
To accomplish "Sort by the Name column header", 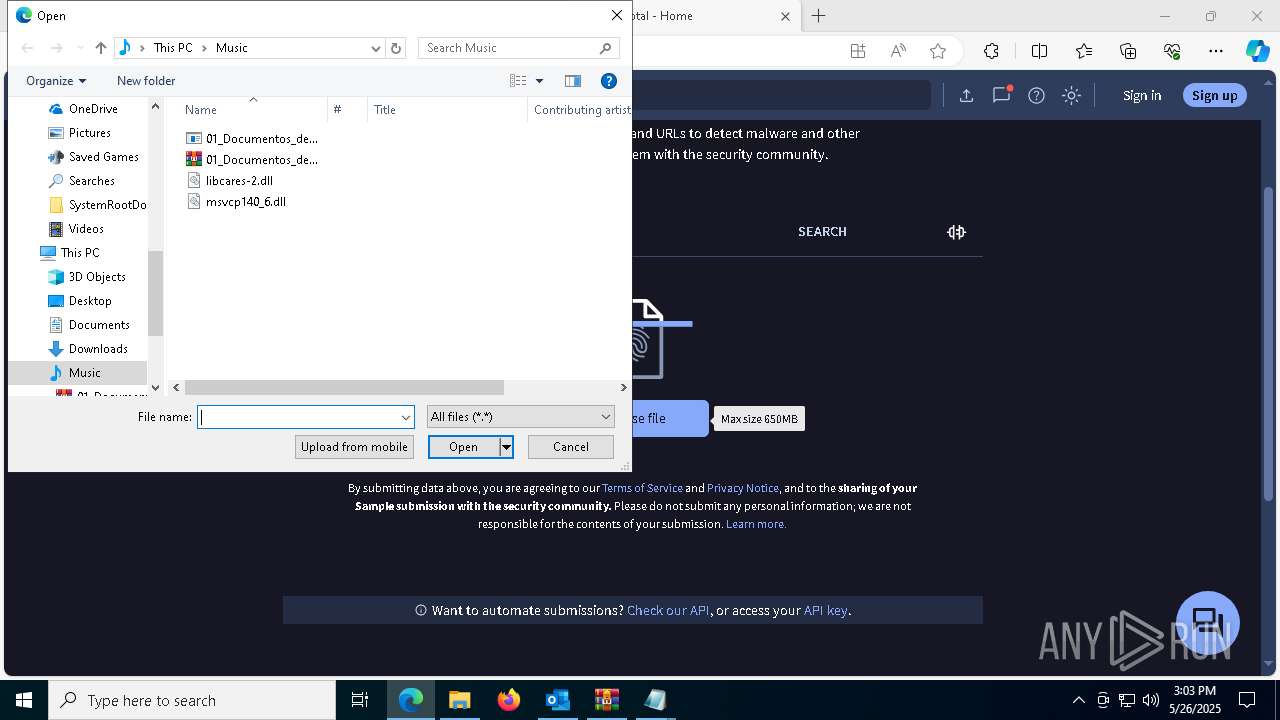I will (x=201, y=110).
